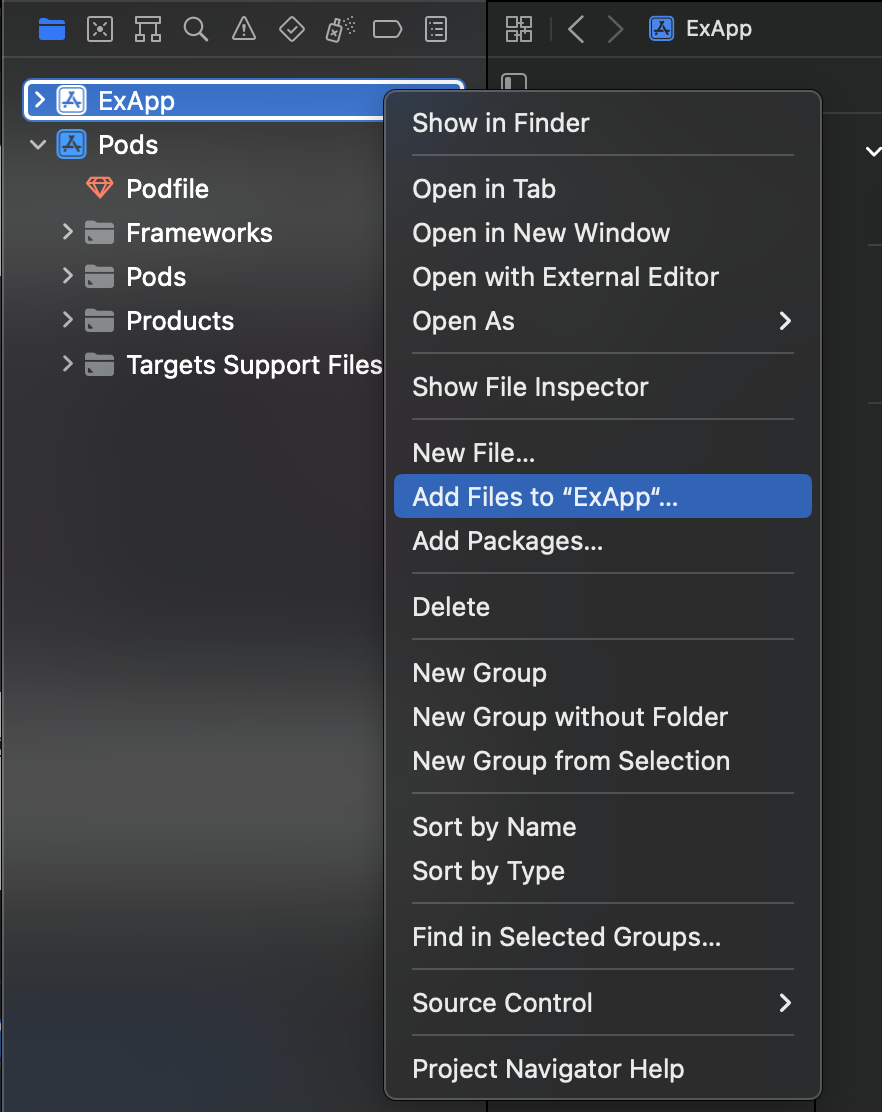This screenshot has height=1112, width=882.
Task: Choose Sort by Name
Action: [603, 827]
